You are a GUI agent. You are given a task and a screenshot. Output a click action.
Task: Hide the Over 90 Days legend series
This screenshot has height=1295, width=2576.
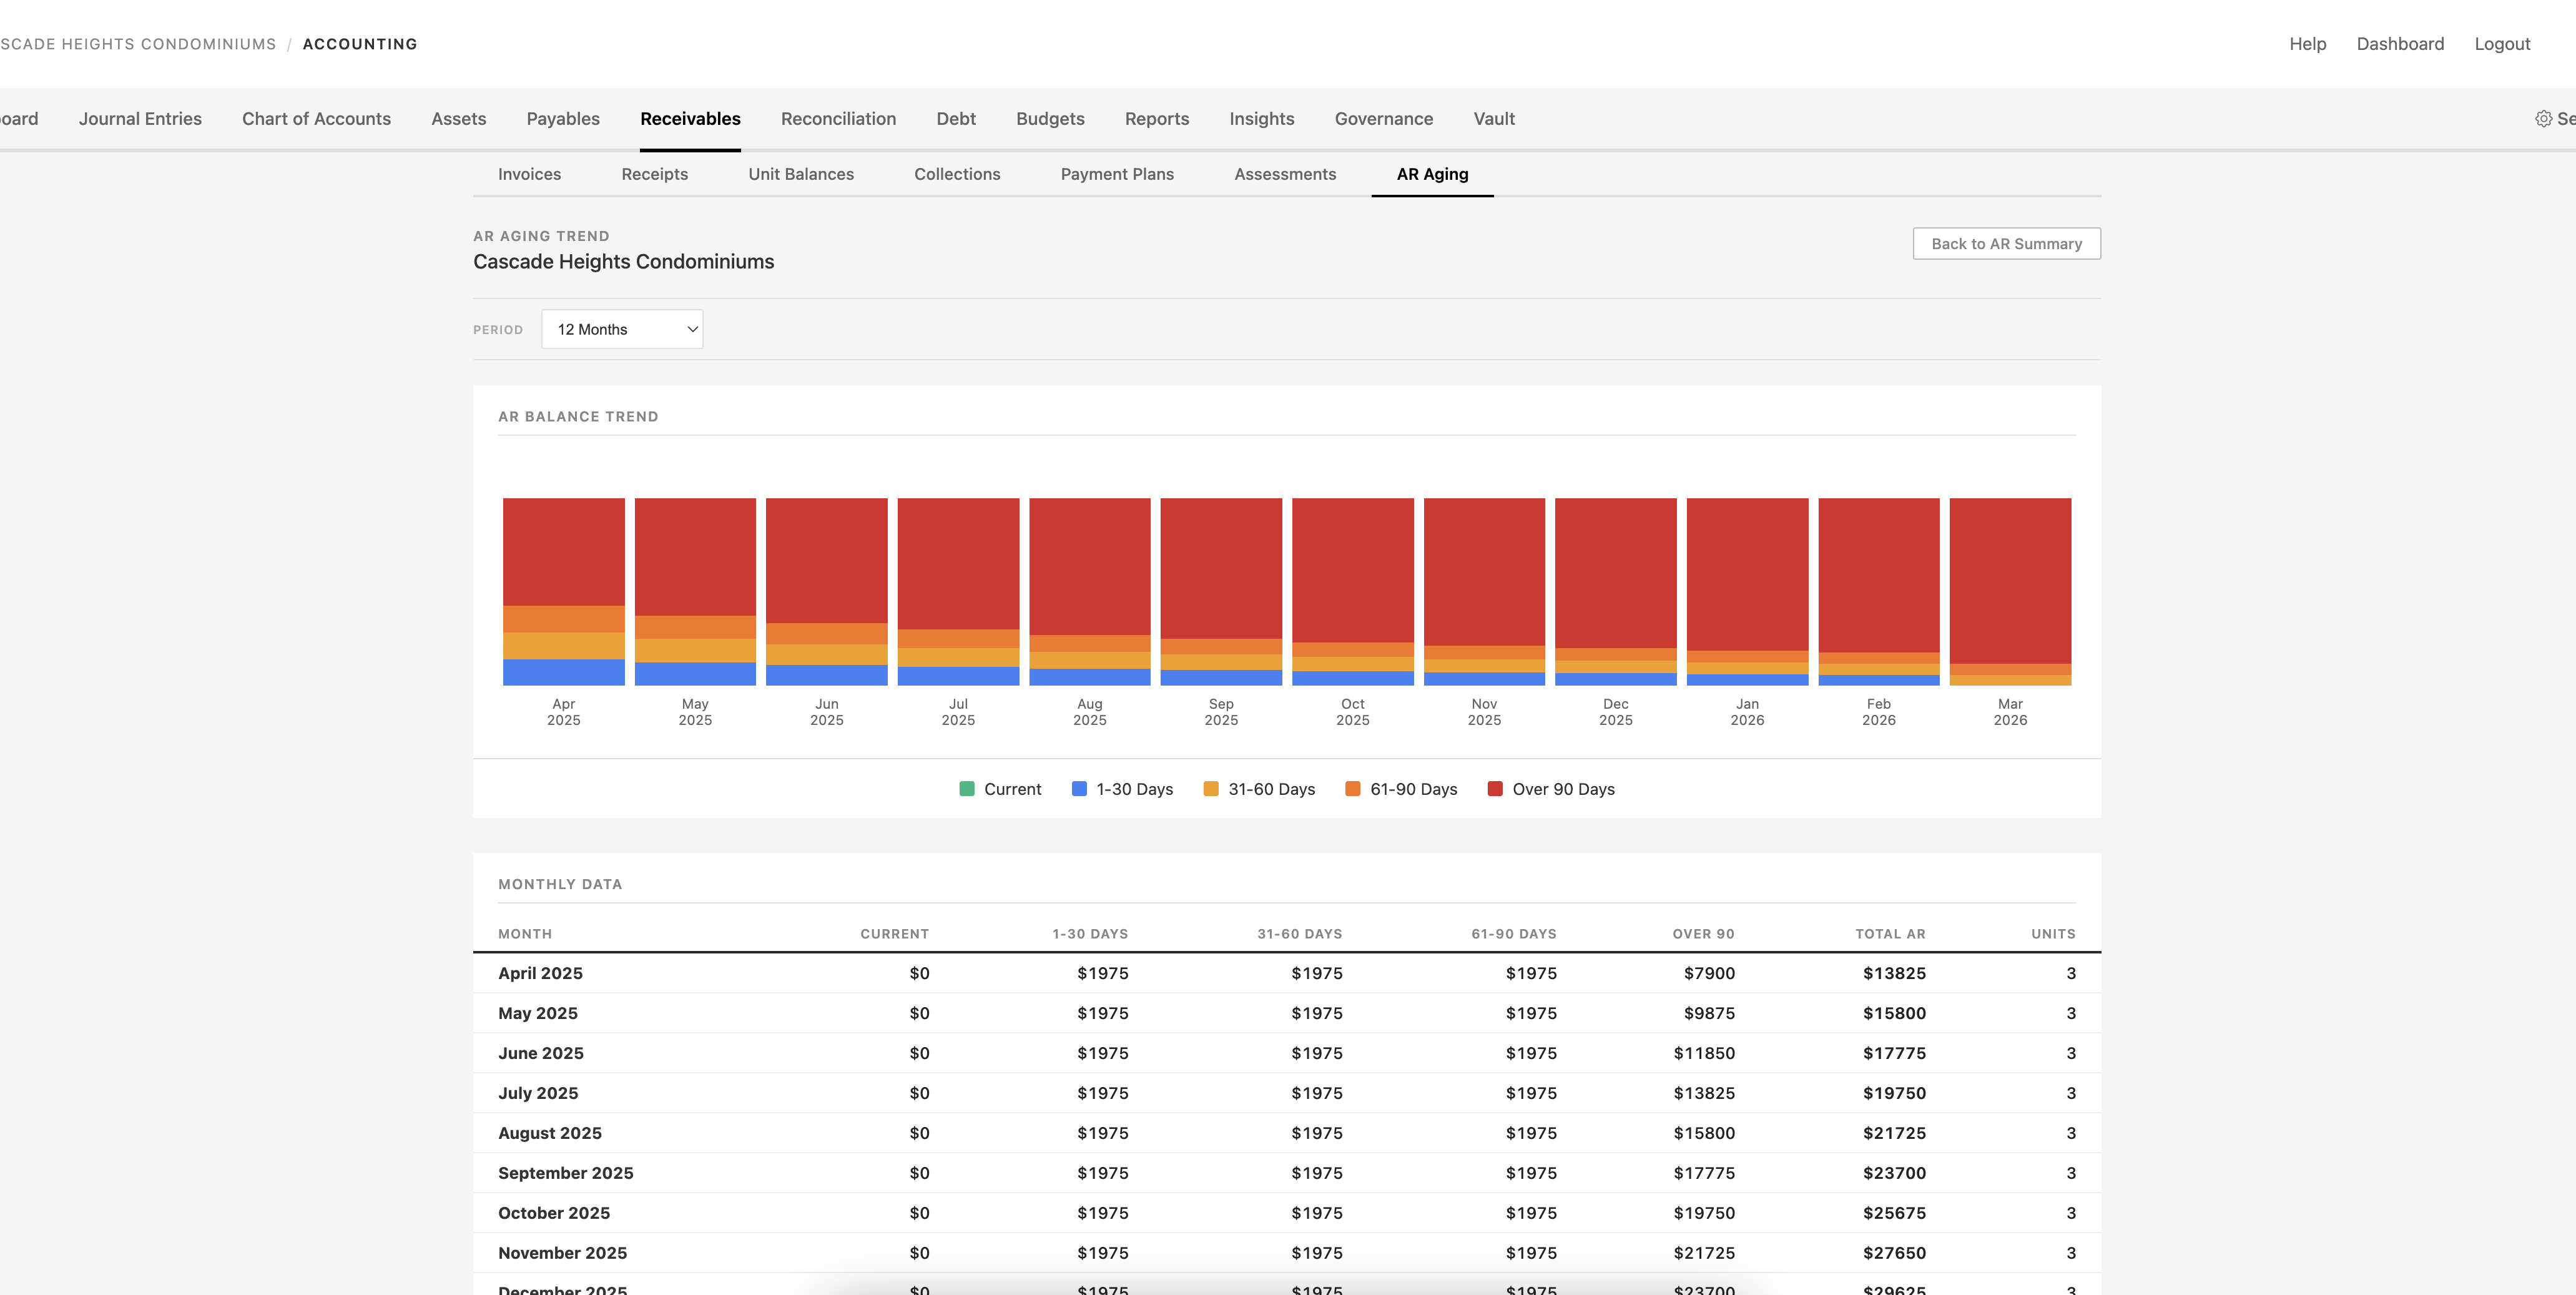[1495, 789]
